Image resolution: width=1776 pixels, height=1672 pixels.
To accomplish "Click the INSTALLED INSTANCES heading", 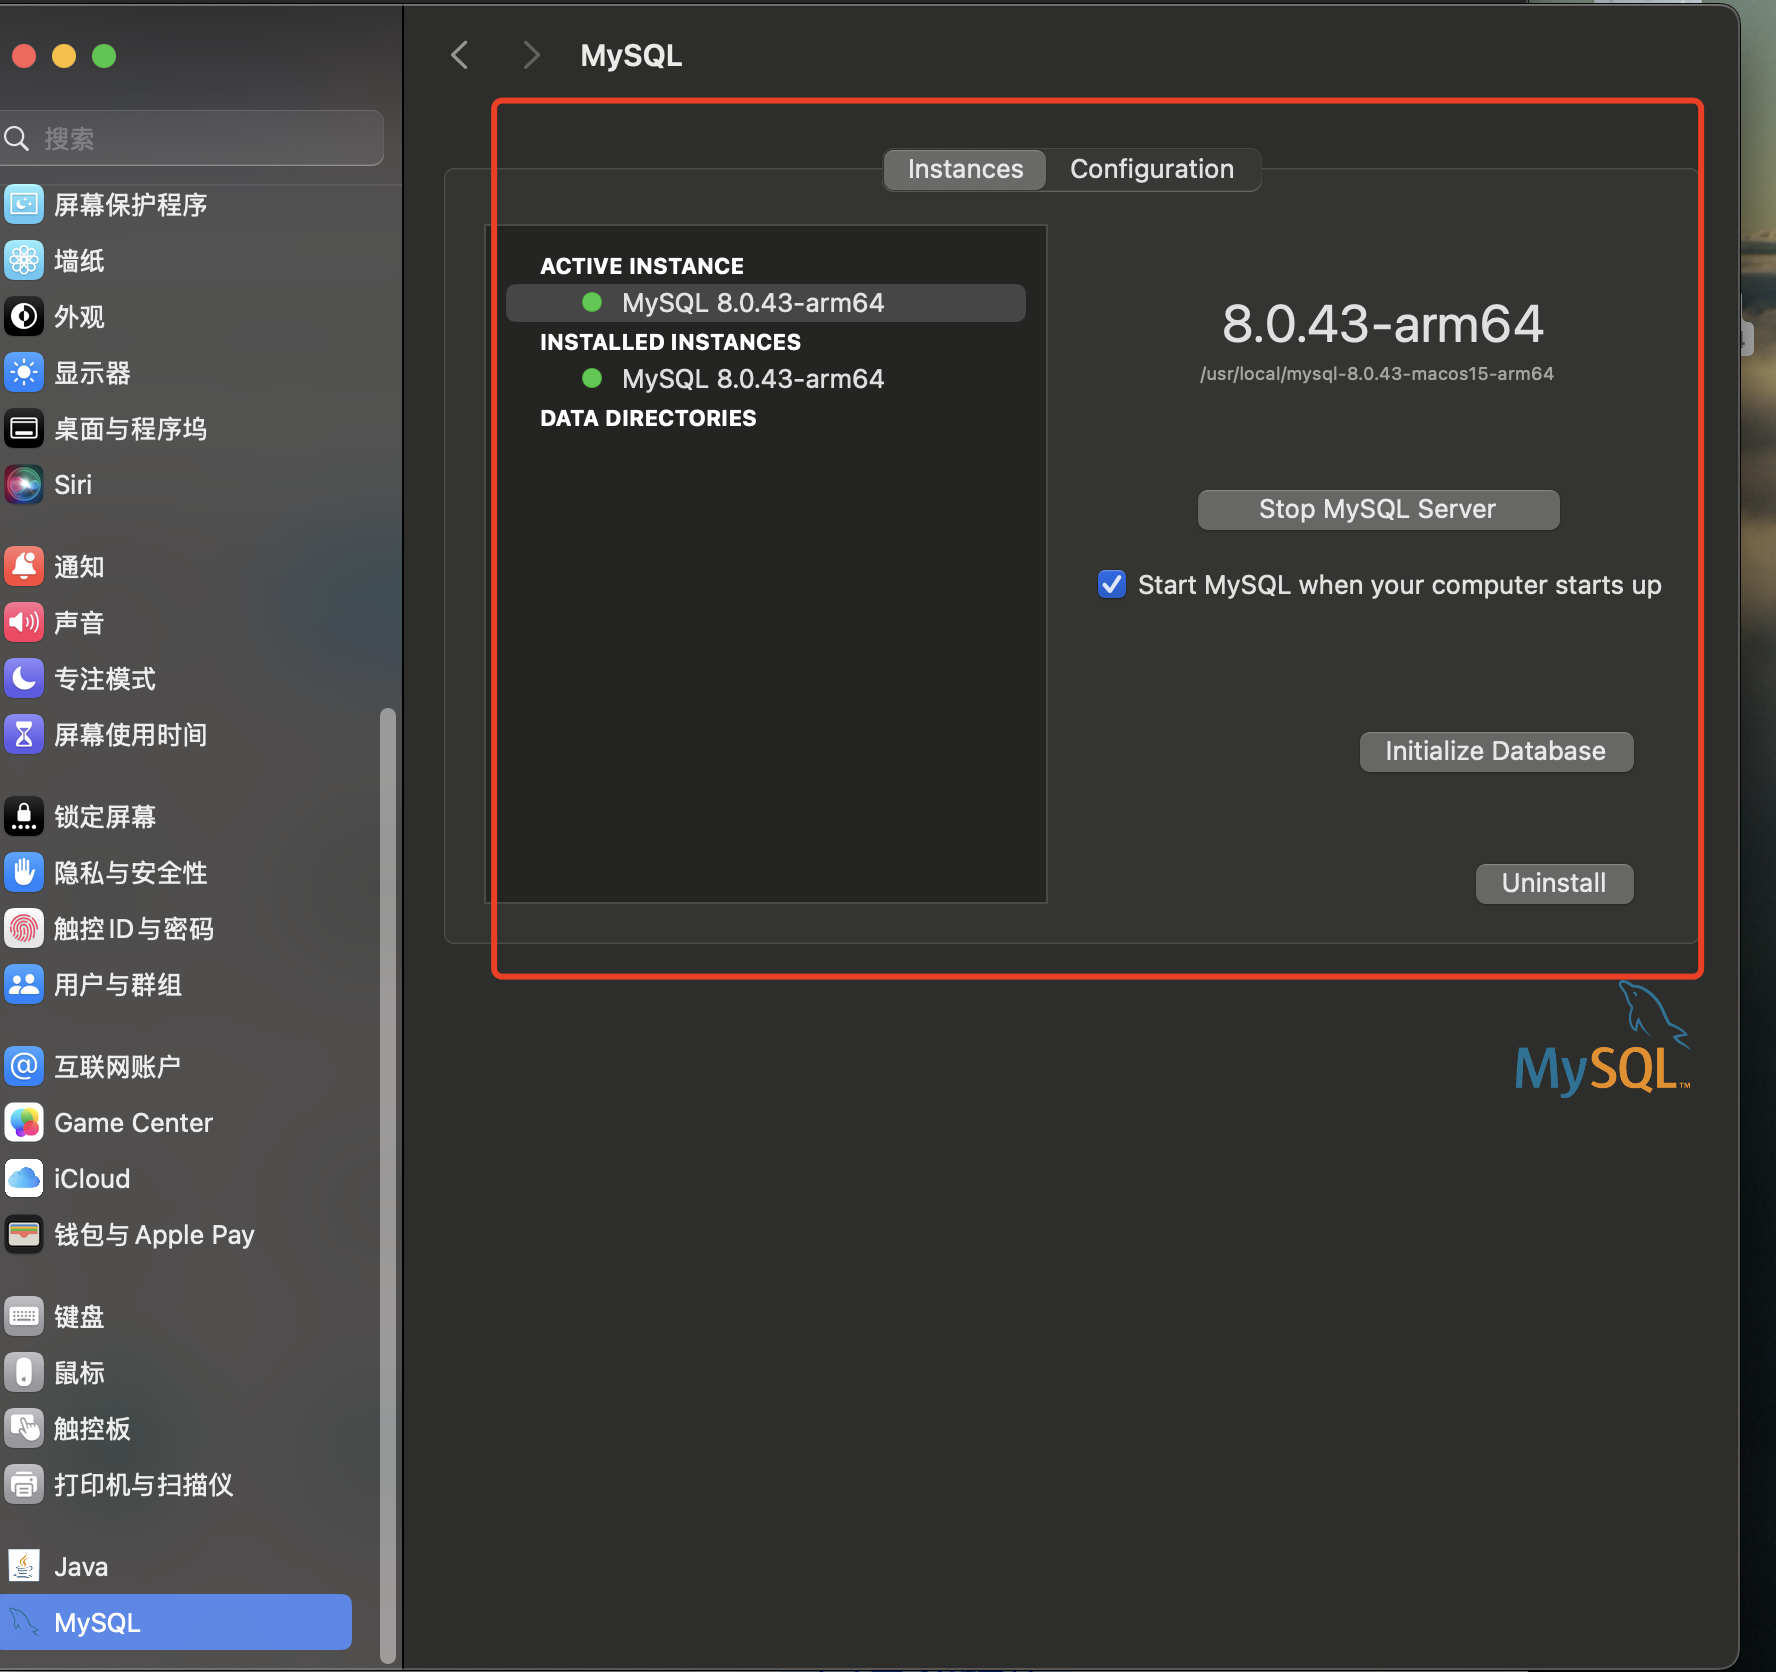I will pos(670,342).
